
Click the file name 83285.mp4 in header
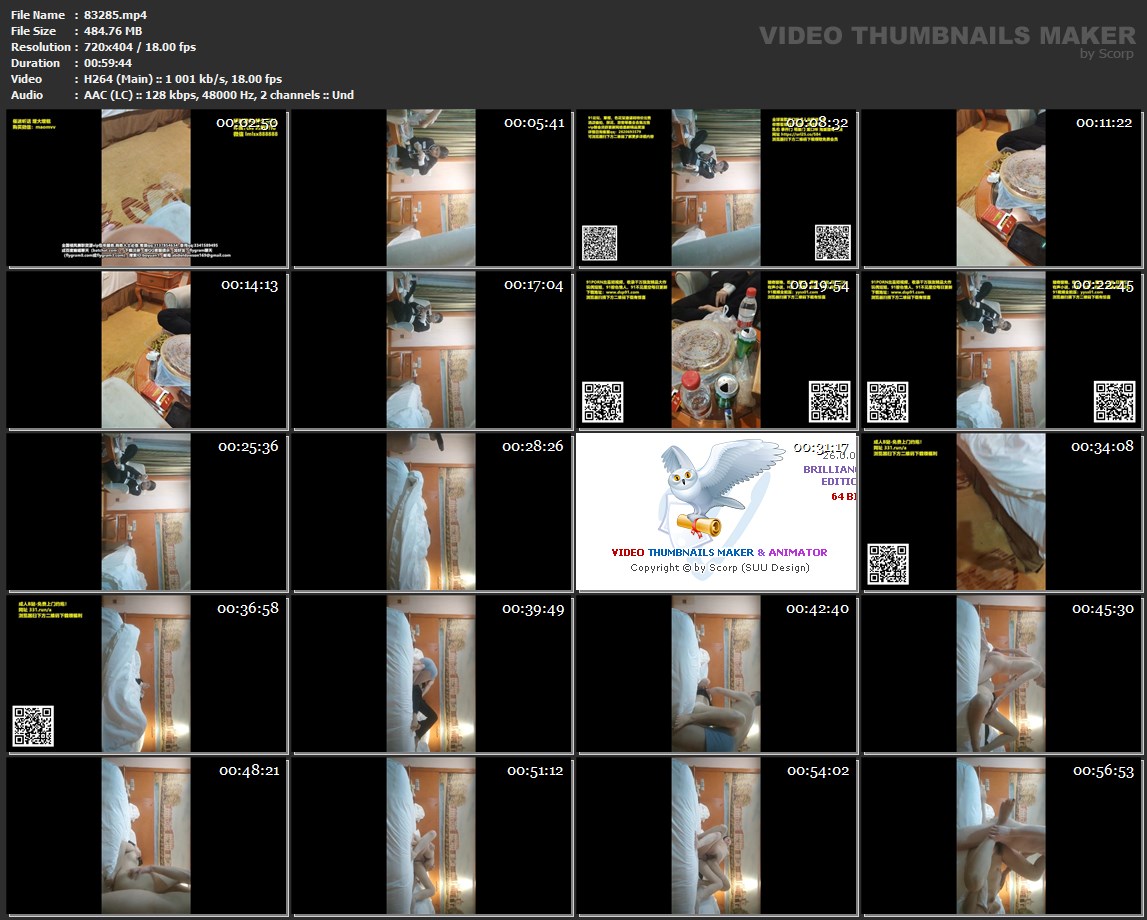116,15
